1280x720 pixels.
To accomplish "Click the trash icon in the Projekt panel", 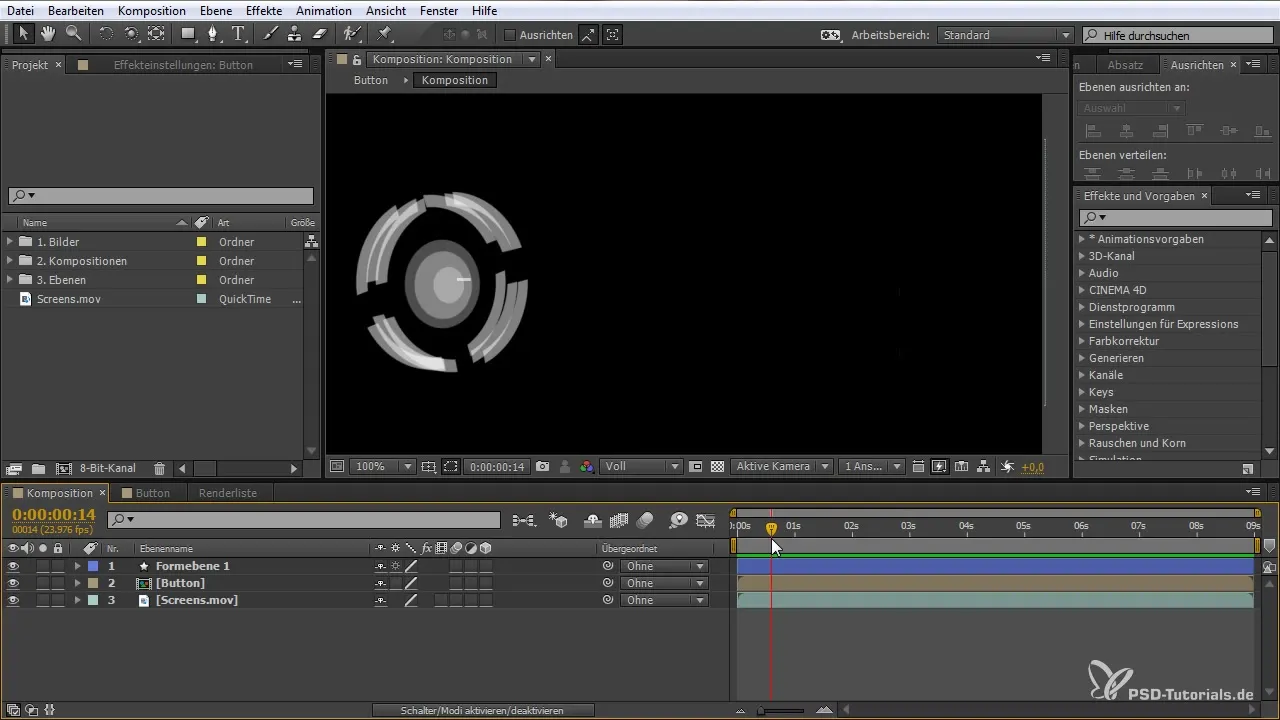I will tap(159, 468).
